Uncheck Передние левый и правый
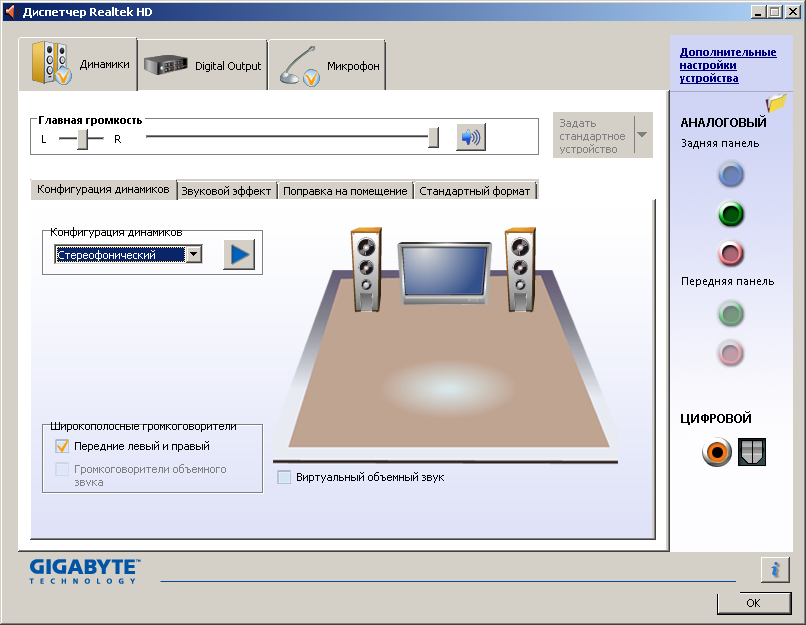This screenshot has height=625, width=806. (62, 446)
